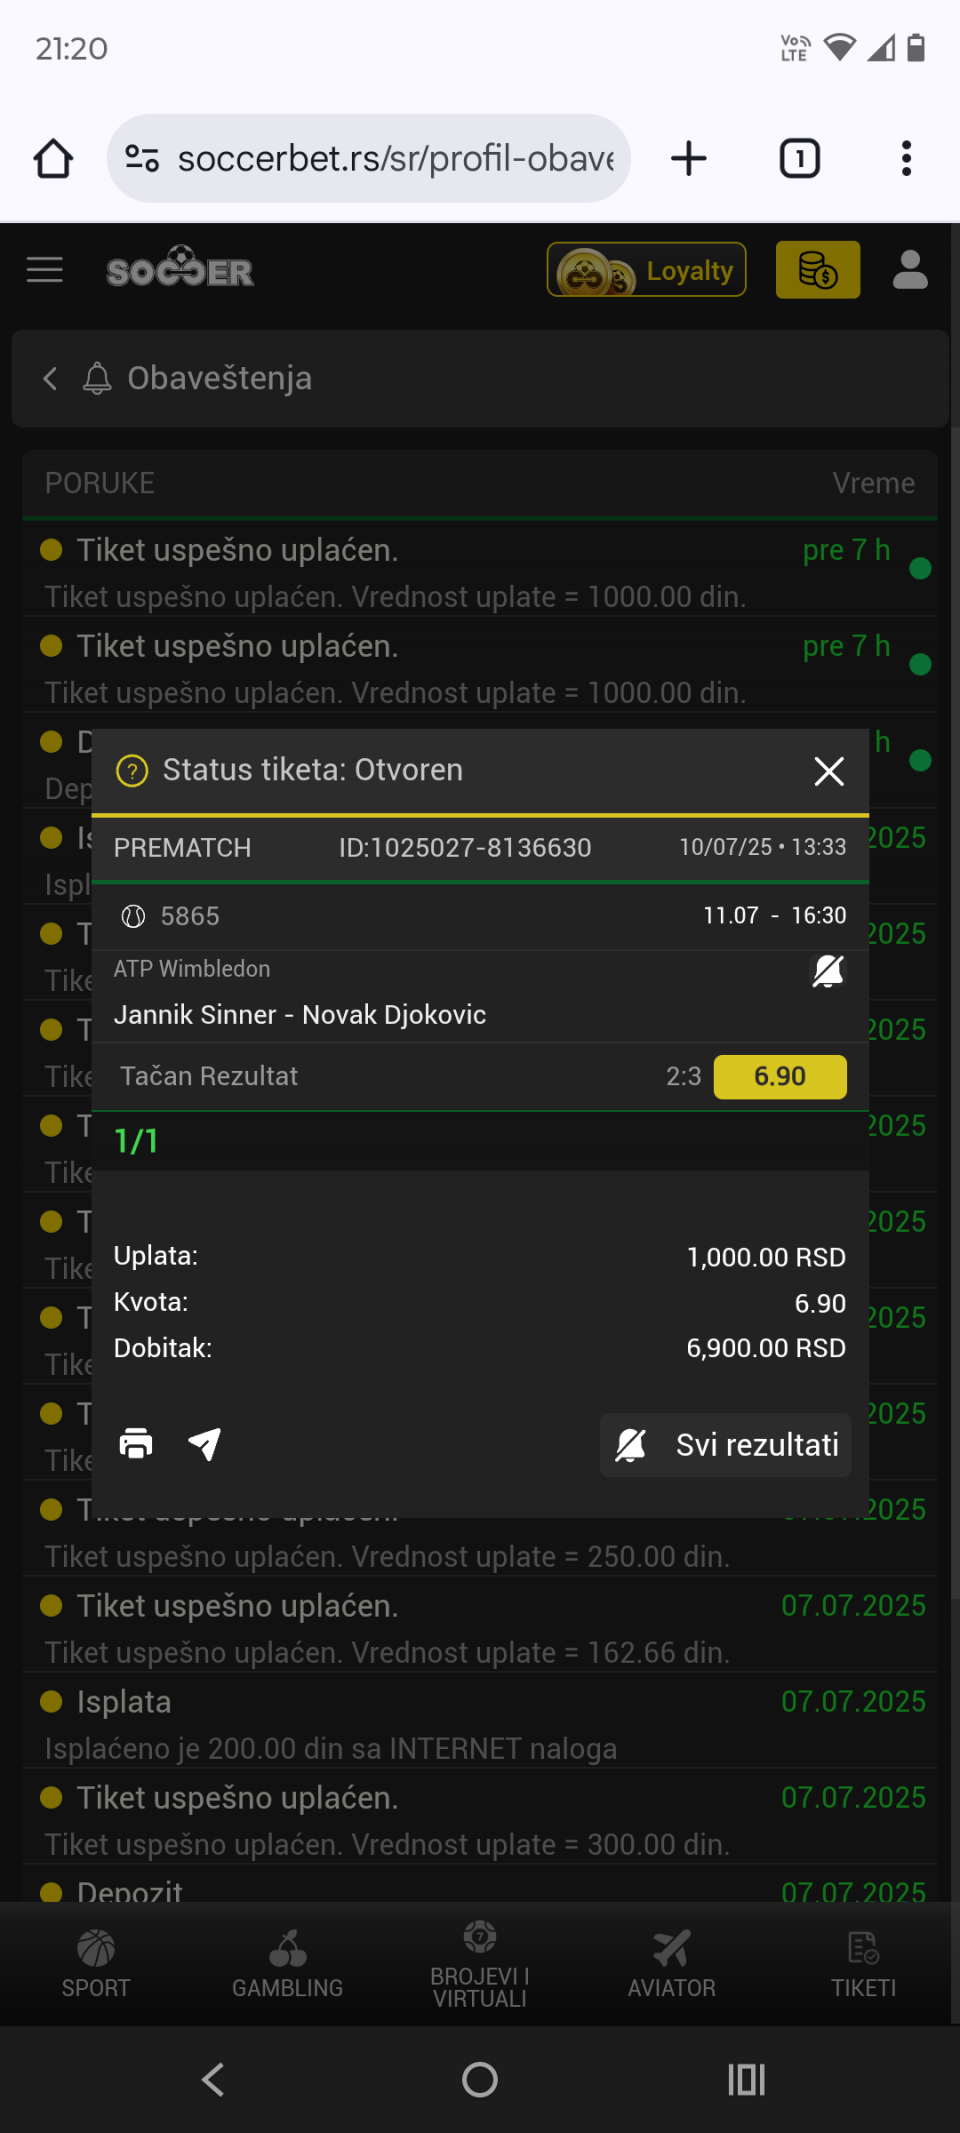Image resolution: width=960 pixels, height=2133 pixels.
Task: Share ticket via paper plane icon
Action: (204, 1443)
